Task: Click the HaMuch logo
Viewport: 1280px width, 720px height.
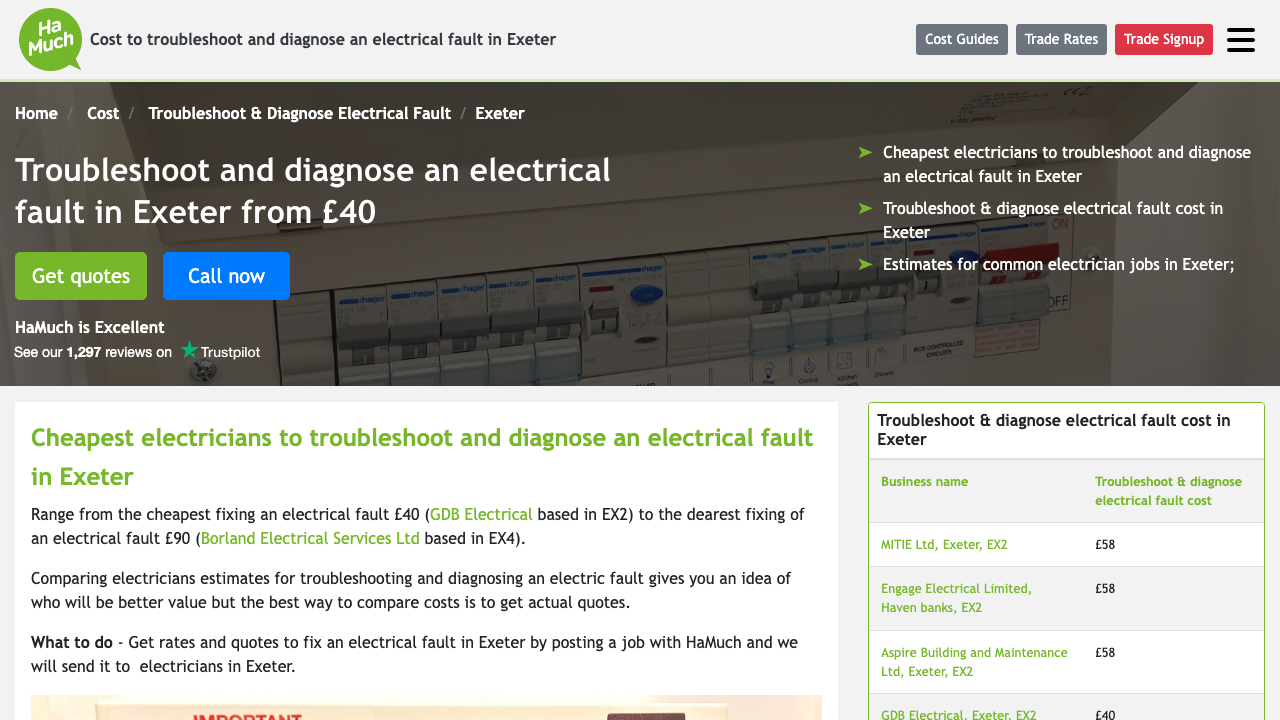Action: 50,40
